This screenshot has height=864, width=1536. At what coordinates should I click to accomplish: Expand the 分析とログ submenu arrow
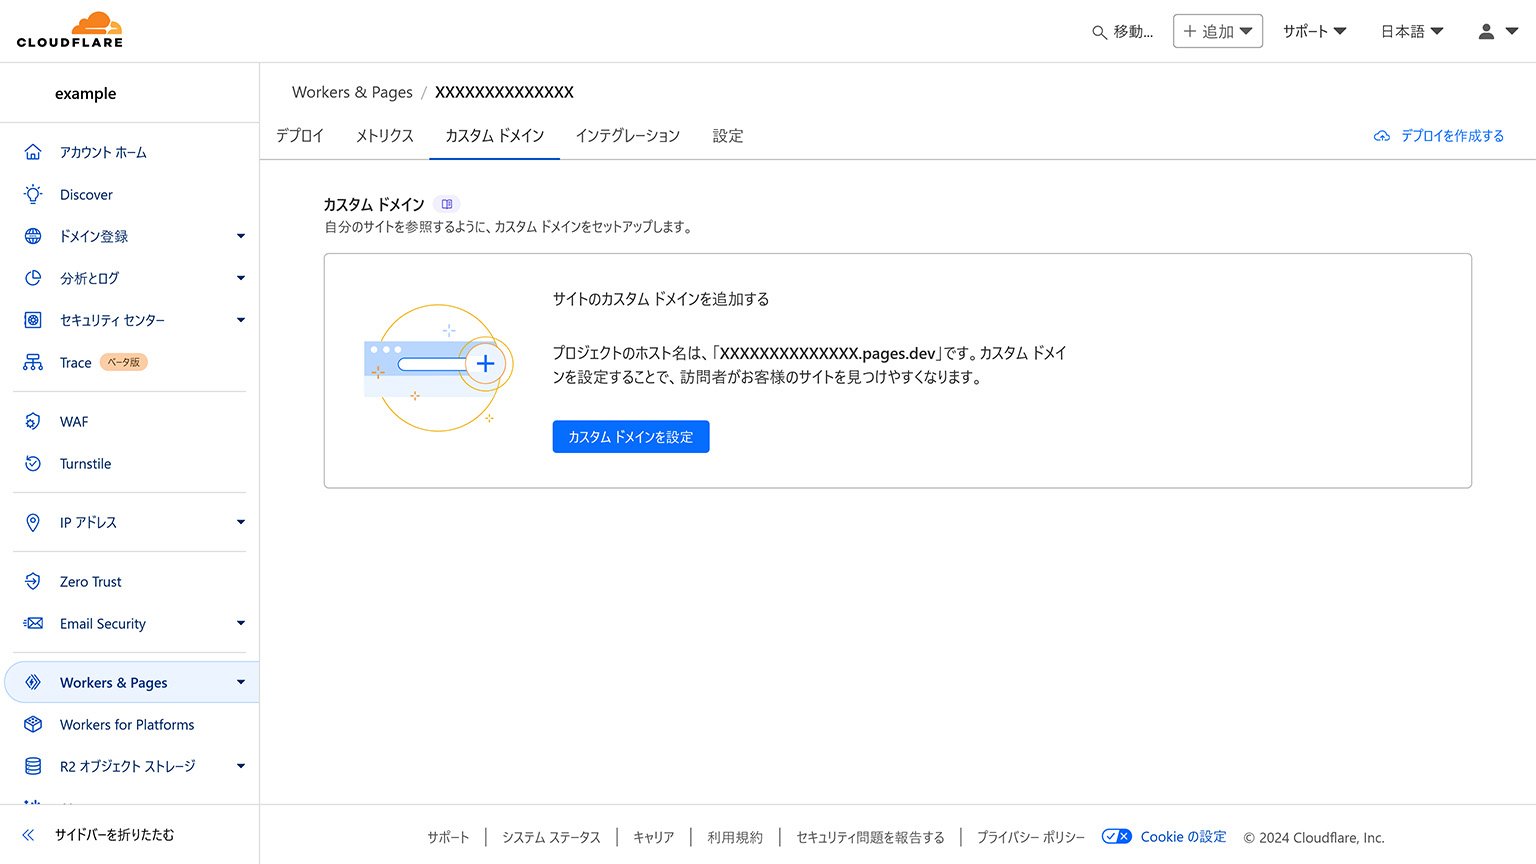(241, 278)
